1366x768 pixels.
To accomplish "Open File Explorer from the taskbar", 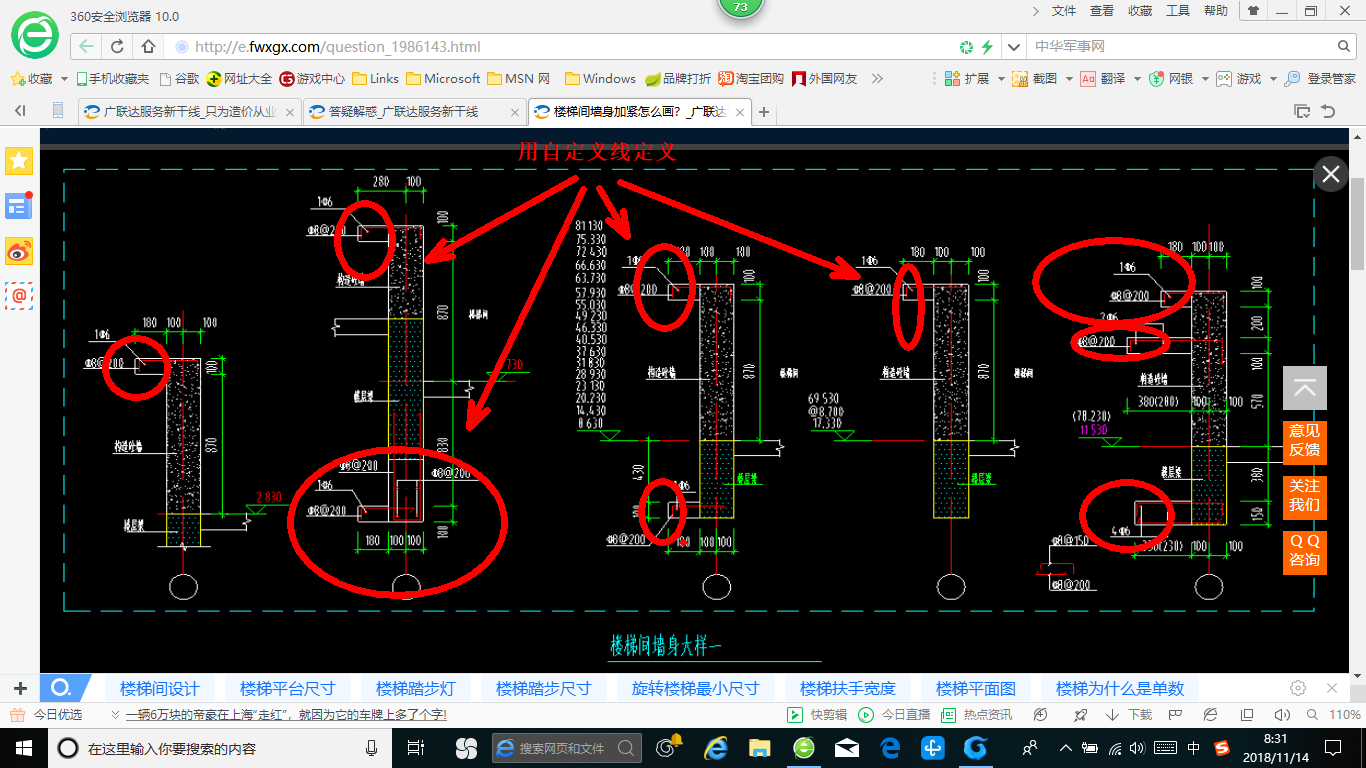I will coord(759,747).
